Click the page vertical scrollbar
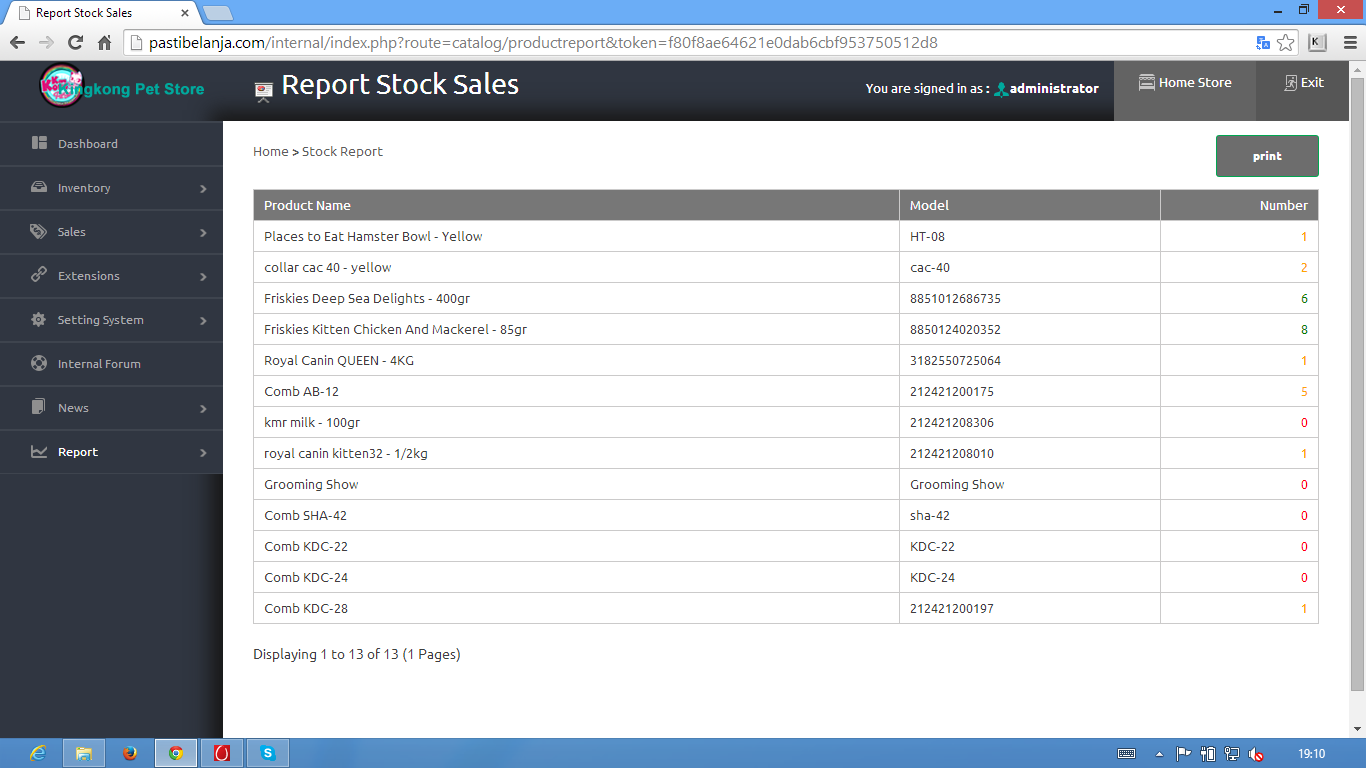 pyautogui.click(x=1357, y=380)
